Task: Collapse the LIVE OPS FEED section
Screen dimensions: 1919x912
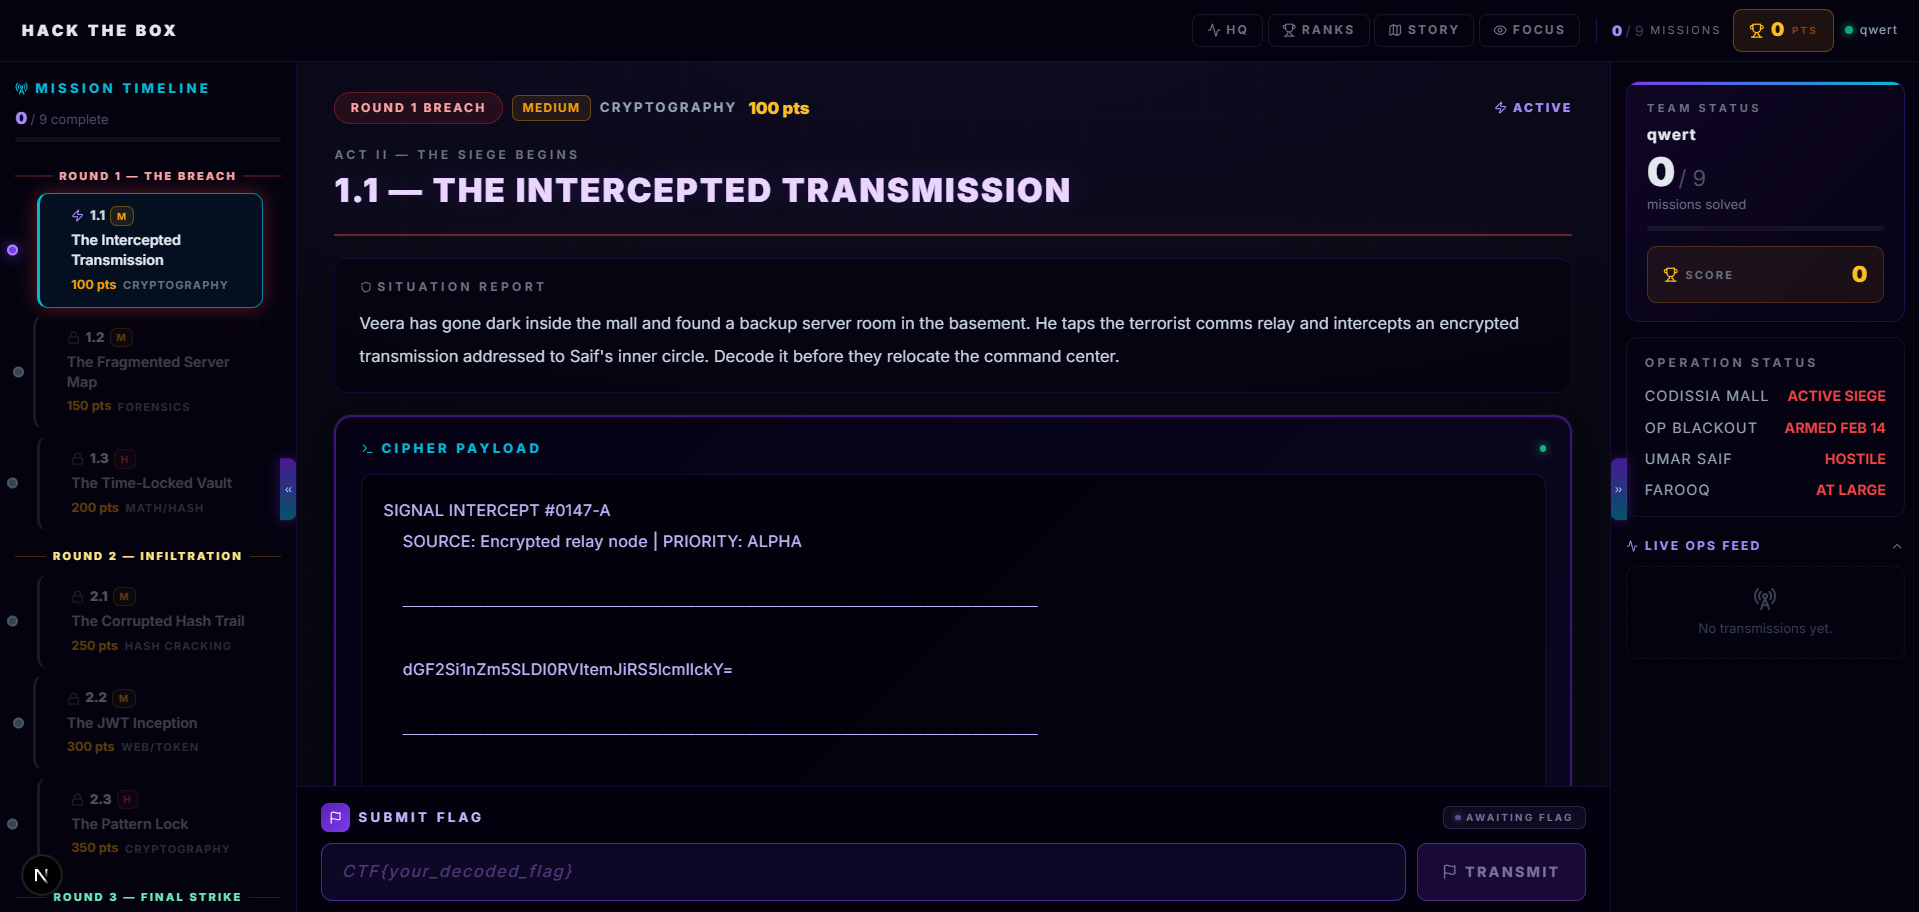Action: click(x=1898, y=546)
